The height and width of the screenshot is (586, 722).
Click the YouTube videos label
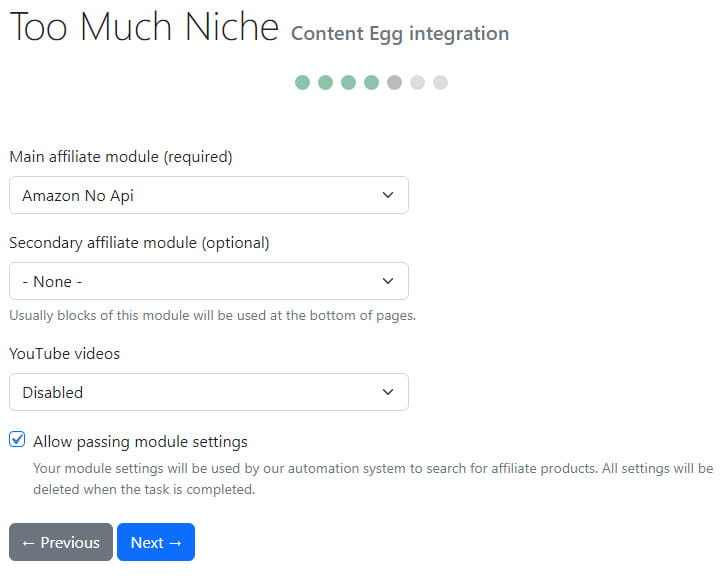coord(64,354)
